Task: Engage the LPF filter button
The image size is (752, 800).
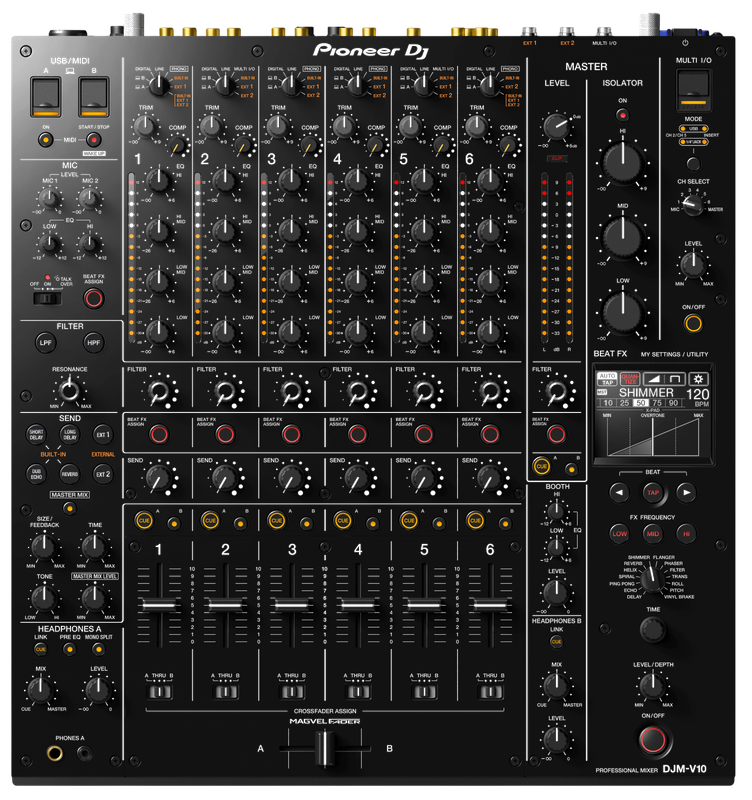Action: click(x=45, y=343)
